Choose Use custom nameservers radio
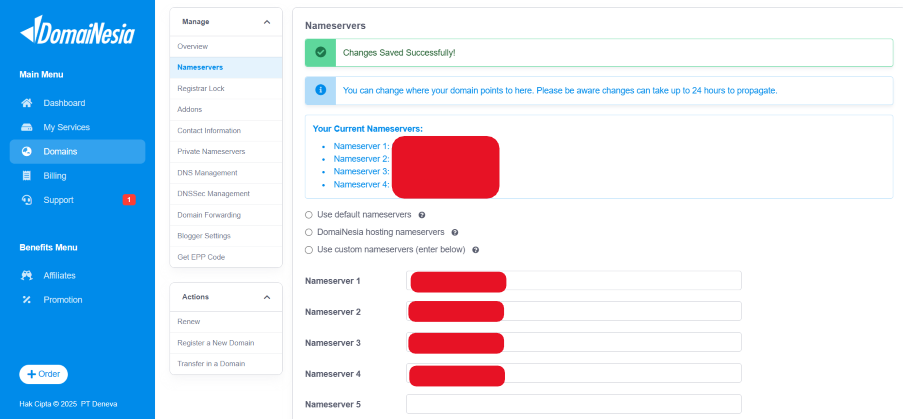The width and height of the screenshot is (903, 419). click(x=308, y=249)
